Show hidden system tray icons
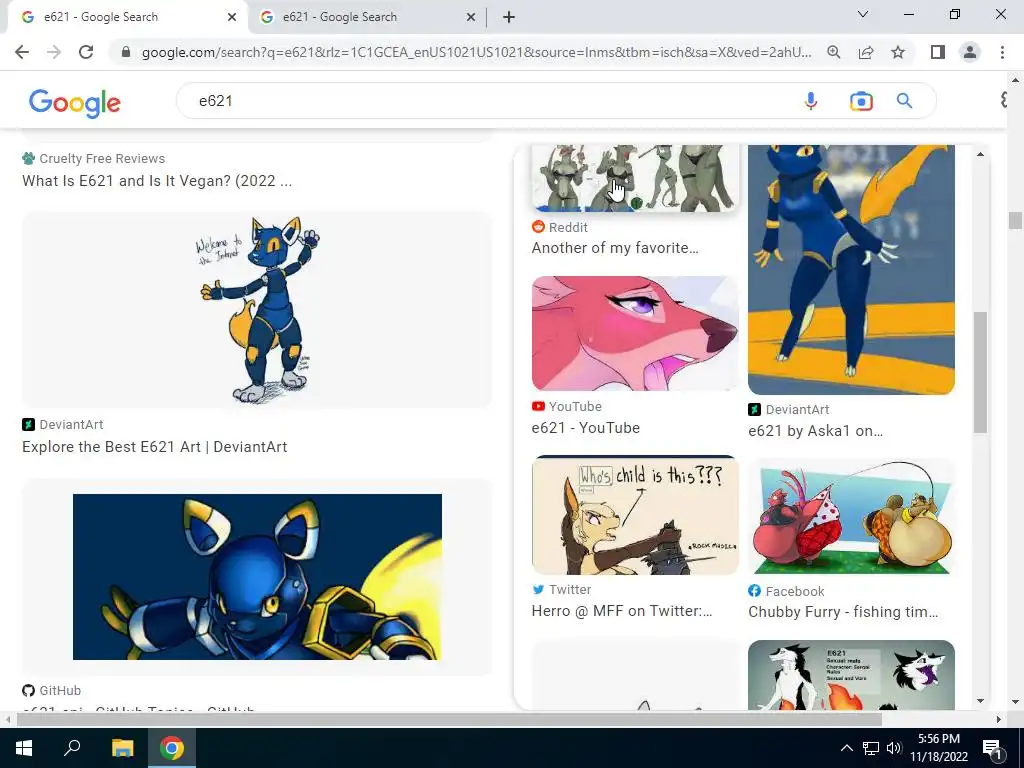Viewport: 1024px width, 768px height. coord(846,748)
